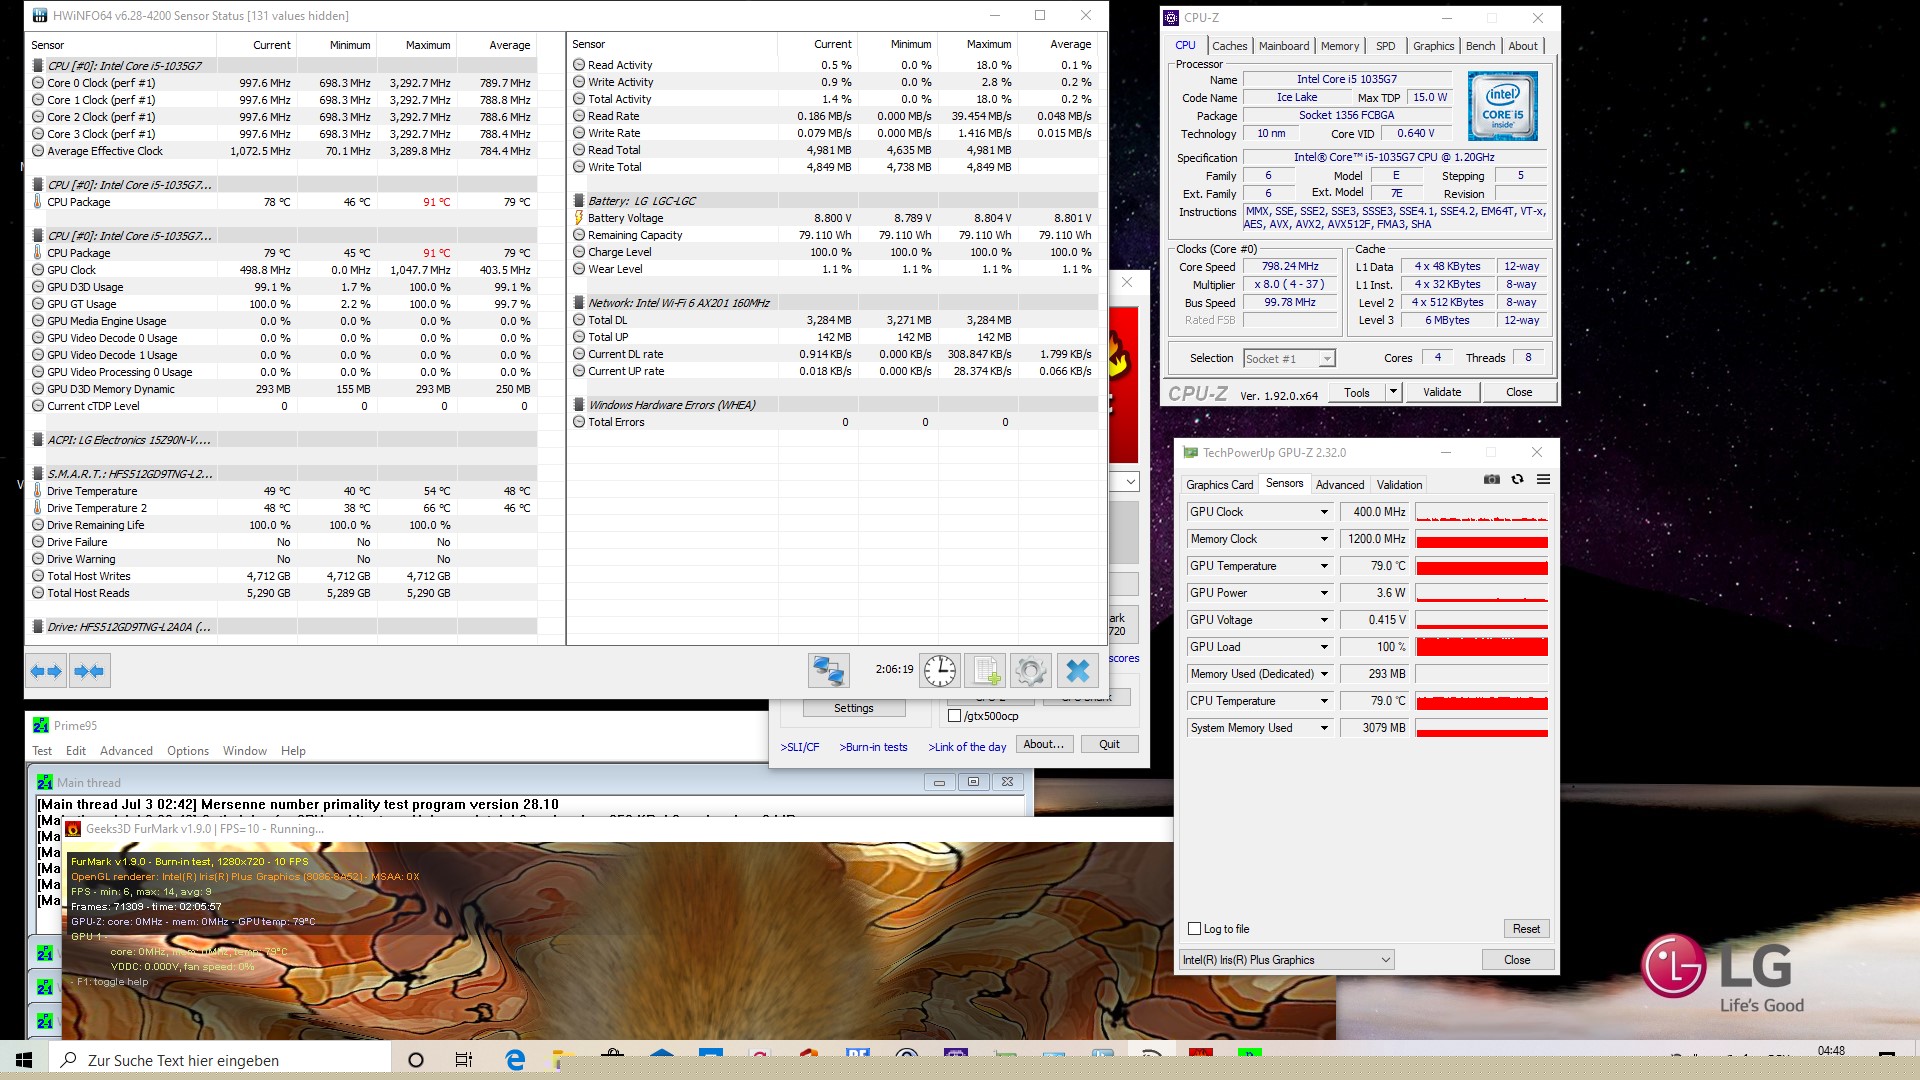The image size is (1920, 1080).
Task: Open HWiNFO remote network monitors icon
Action: tap(828, 670)
